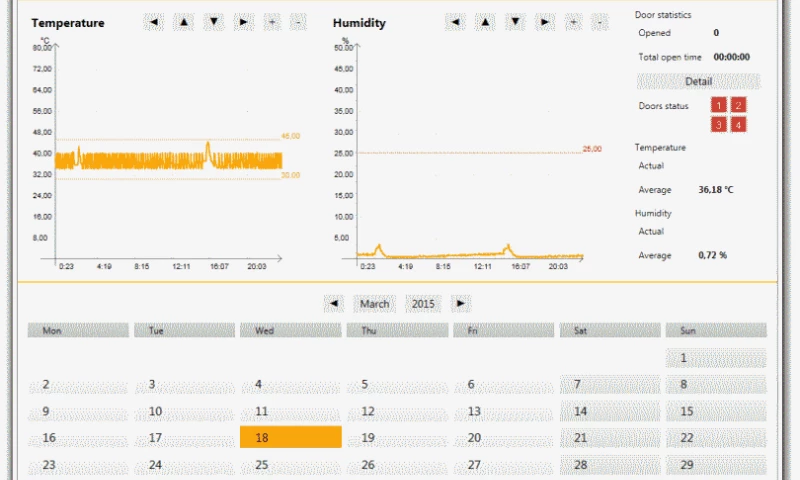Pan Temperature chart left with arrow

154,21
